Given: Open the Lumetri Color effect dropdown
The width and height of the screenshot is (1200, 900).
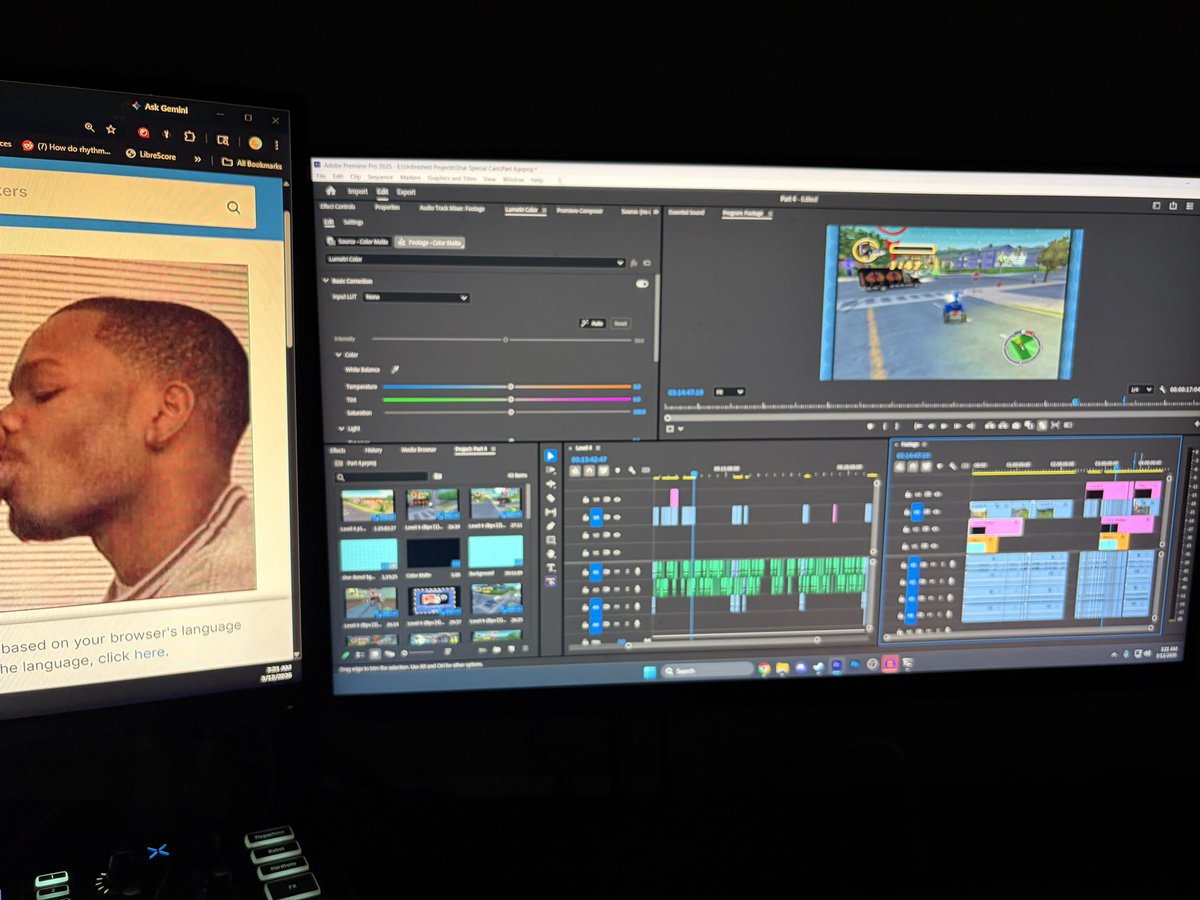Looking at the screenshot, I should pos(476,260).
